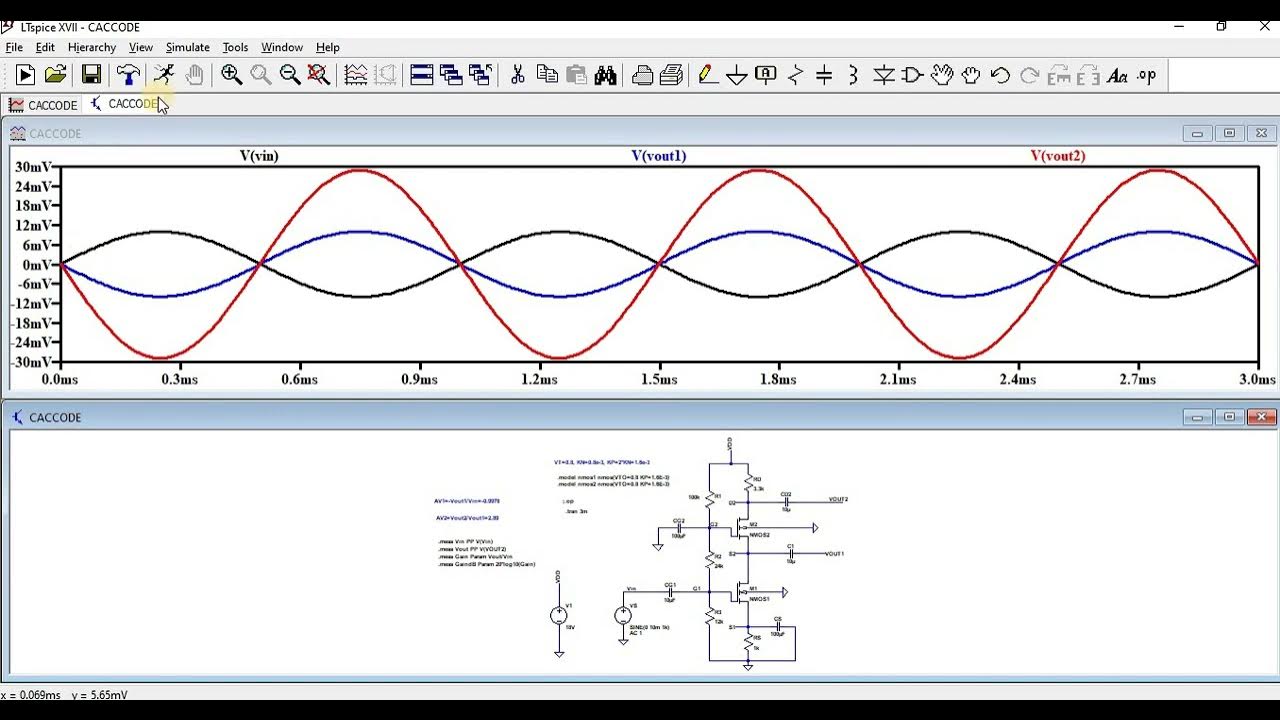This screenshot has height=720, width=1280.
Task: Open a file with the folder icon
Action: pos(56,75)
